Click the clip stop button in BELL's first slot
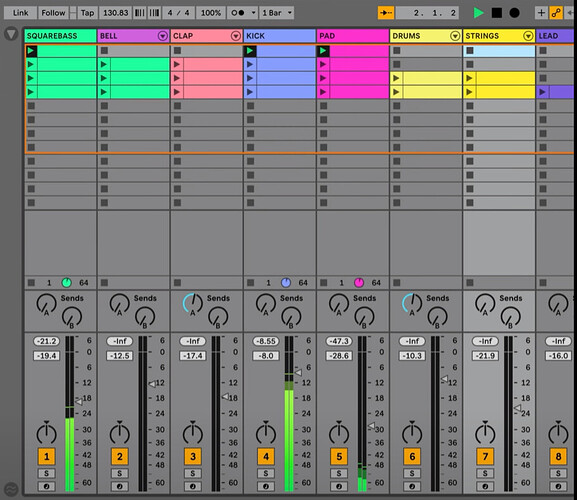Viewport: 577px width, 500px height. coord(105,50)
